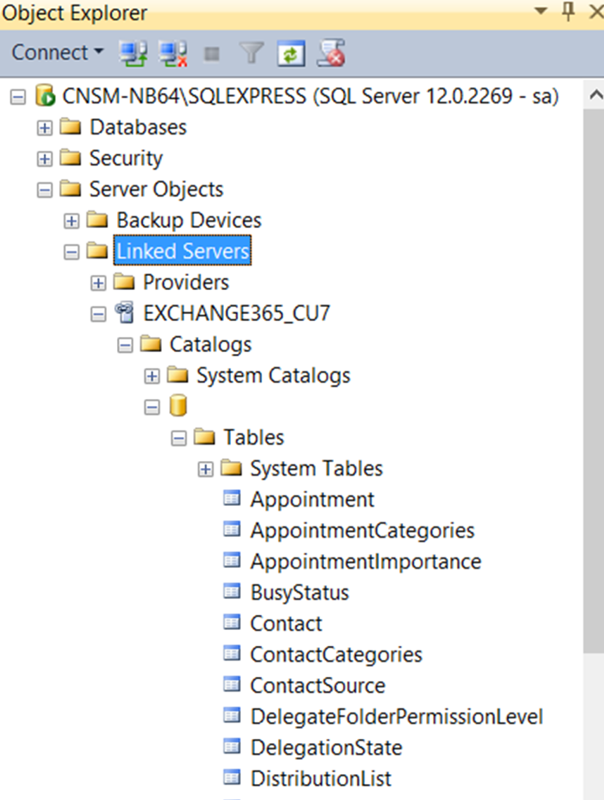
Task: Toggle auto-hide with the pin icon
Action: tap(567, 12)
